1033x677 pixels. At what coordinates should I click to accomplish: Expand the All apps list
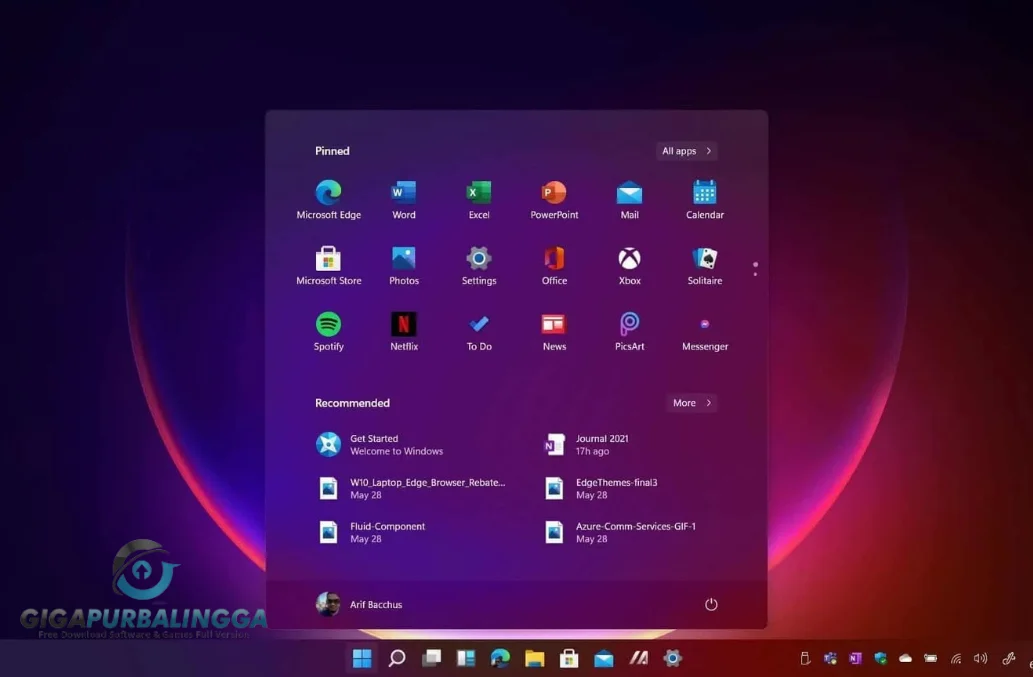686,150
